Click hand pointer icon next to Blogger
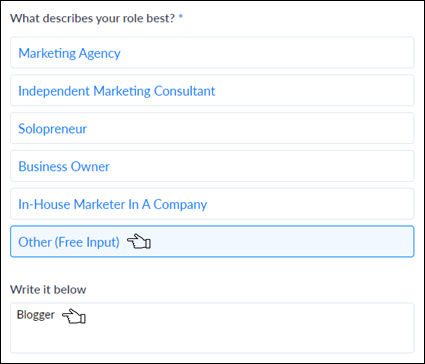Screen dimensions: 425x364 coord(74,316)
